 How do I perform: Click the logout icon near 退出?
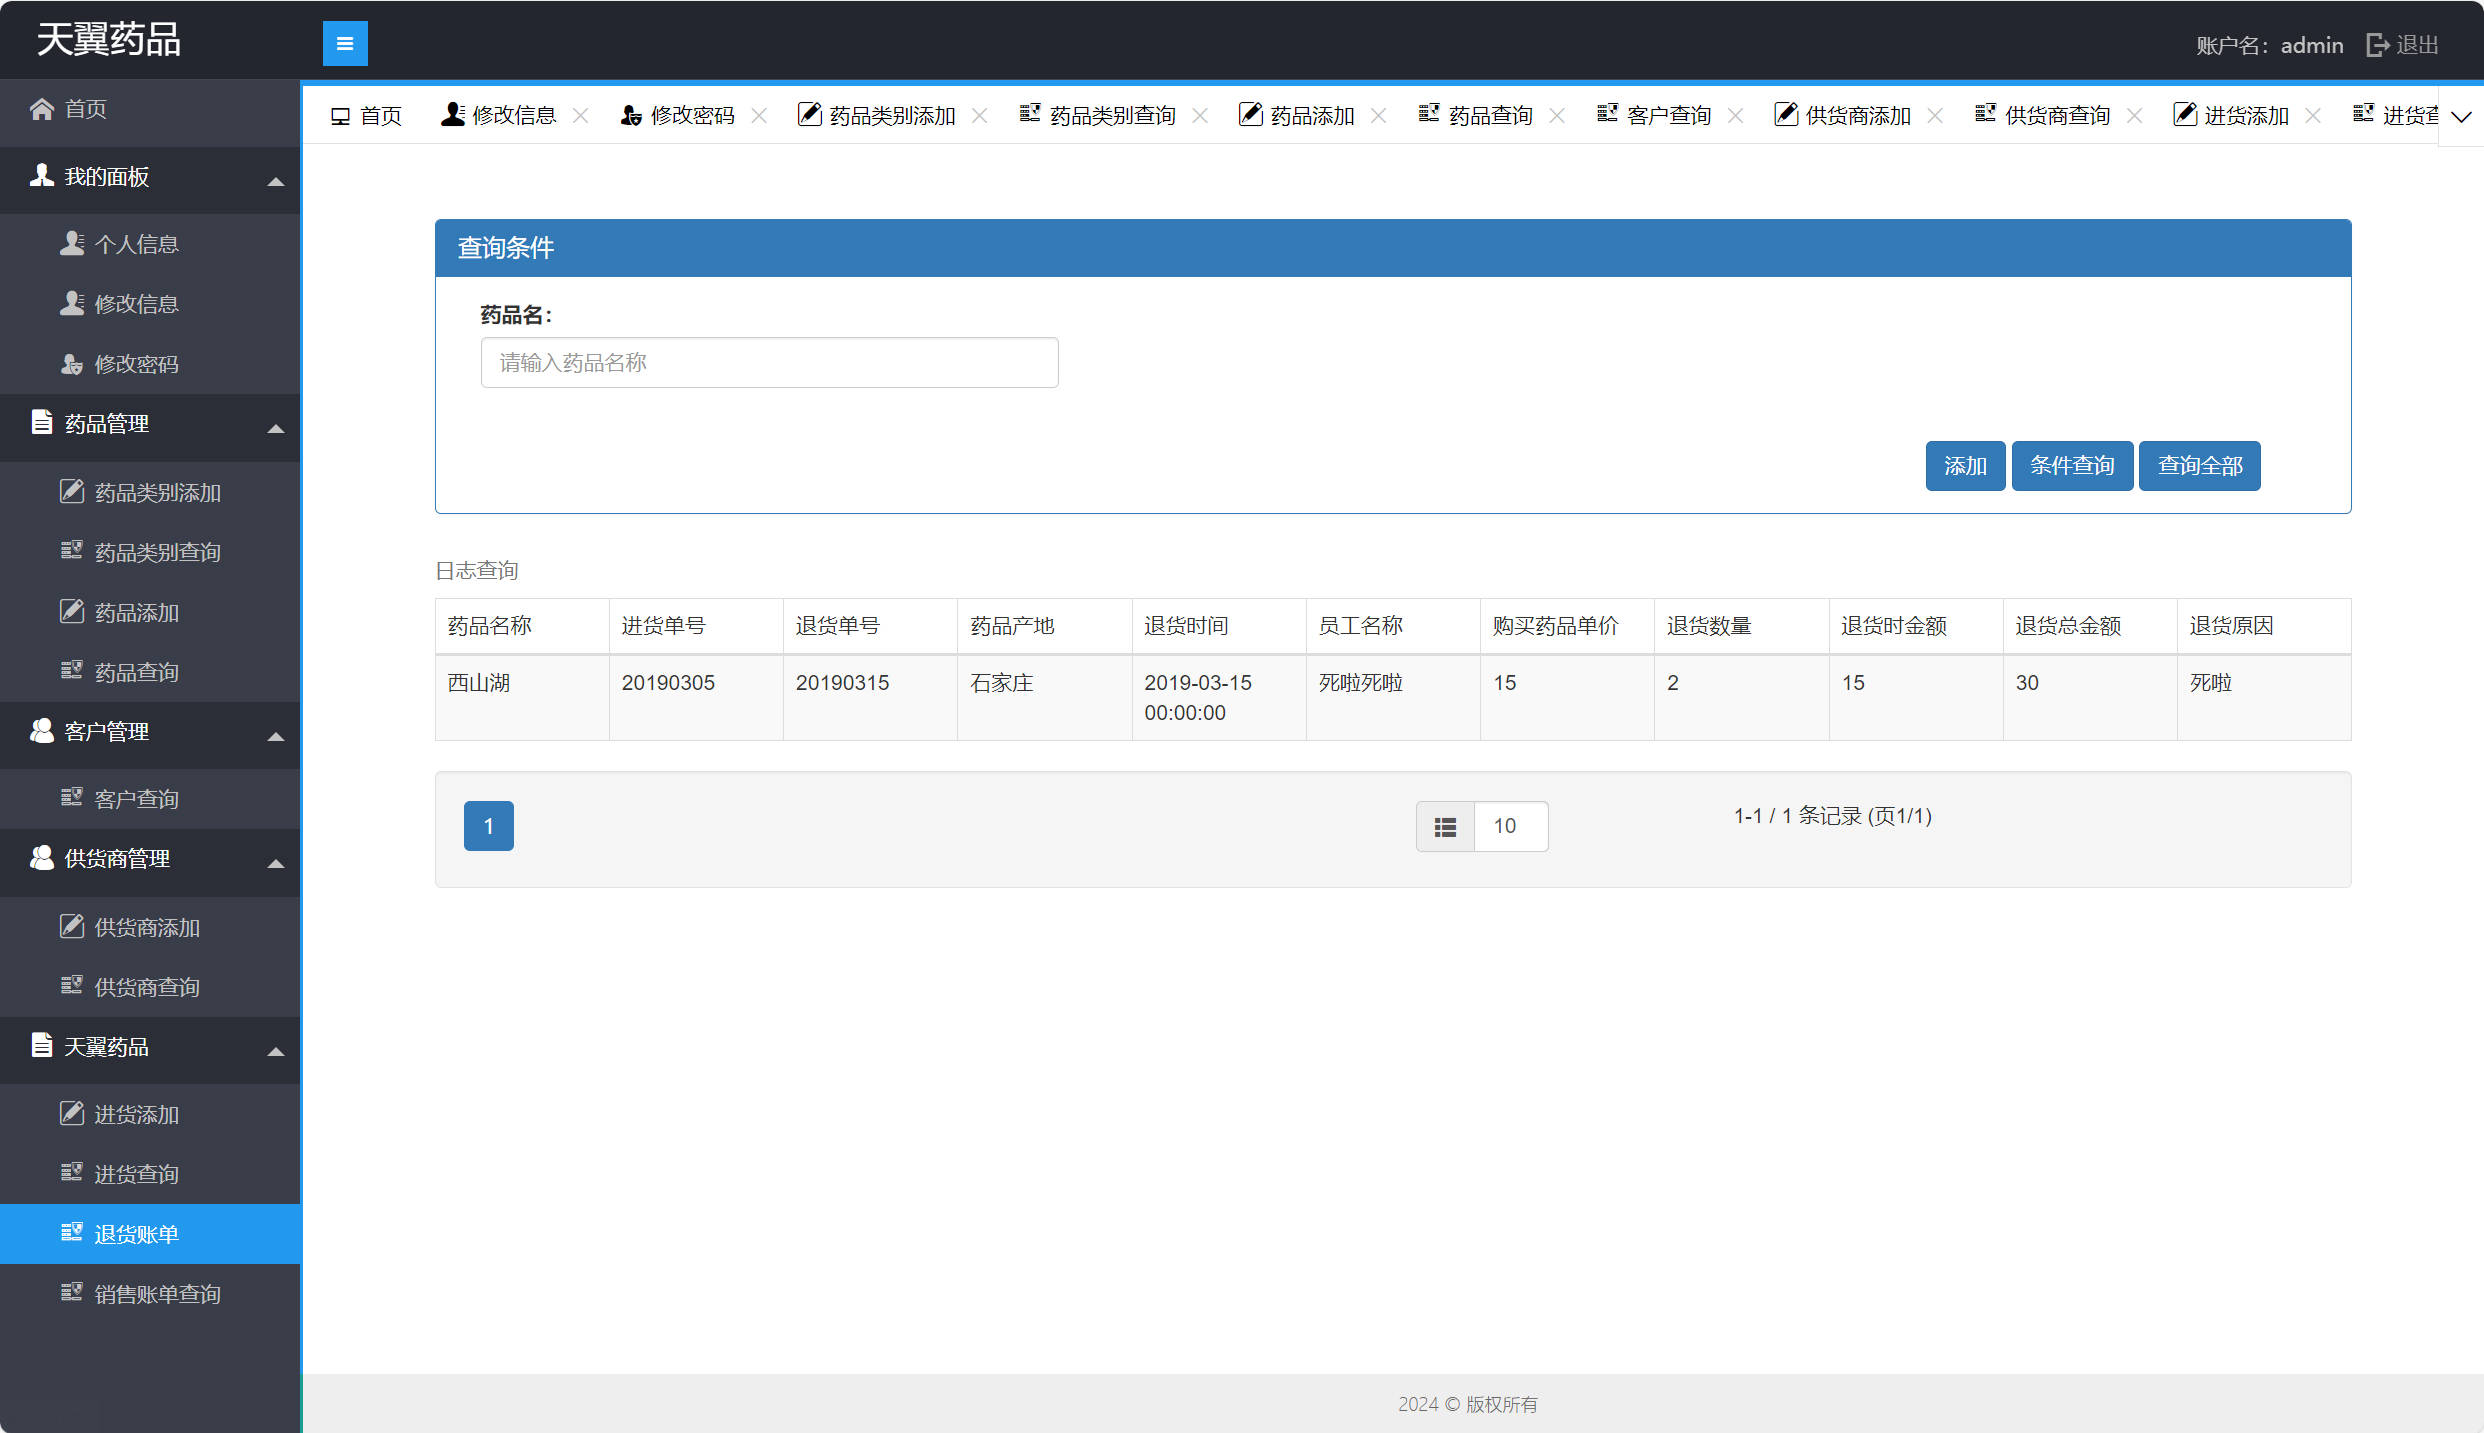[2377, 45]
